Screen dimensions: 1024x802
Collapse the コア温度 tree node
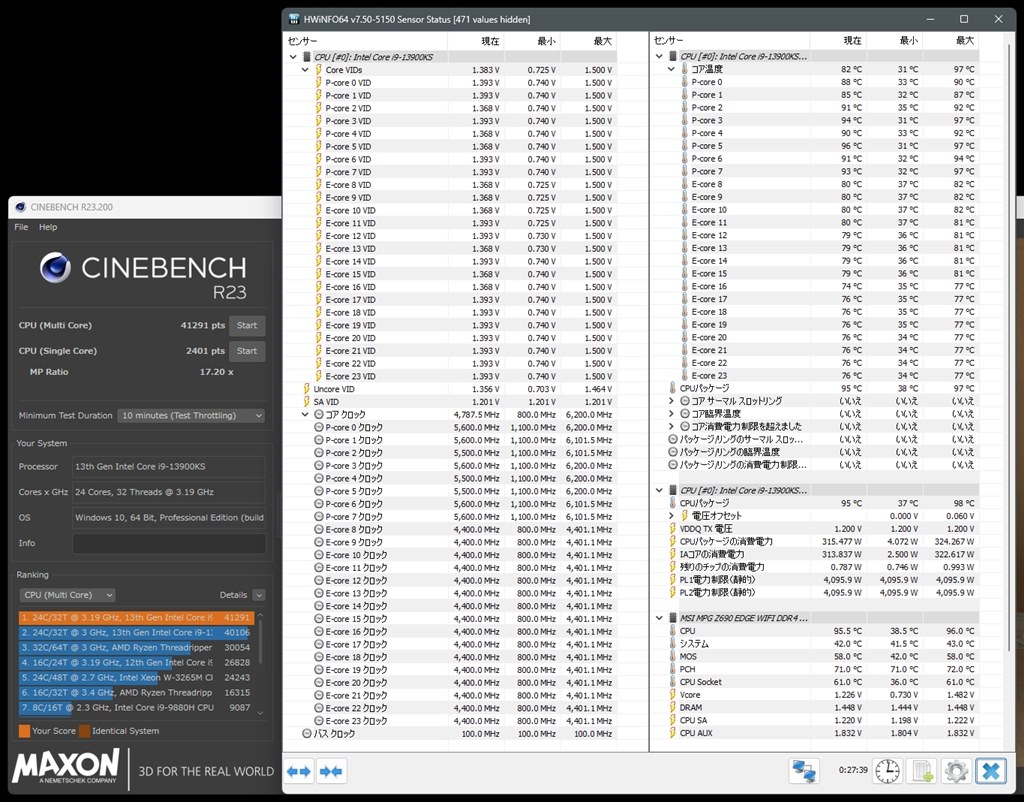click(x=671, y=69)
